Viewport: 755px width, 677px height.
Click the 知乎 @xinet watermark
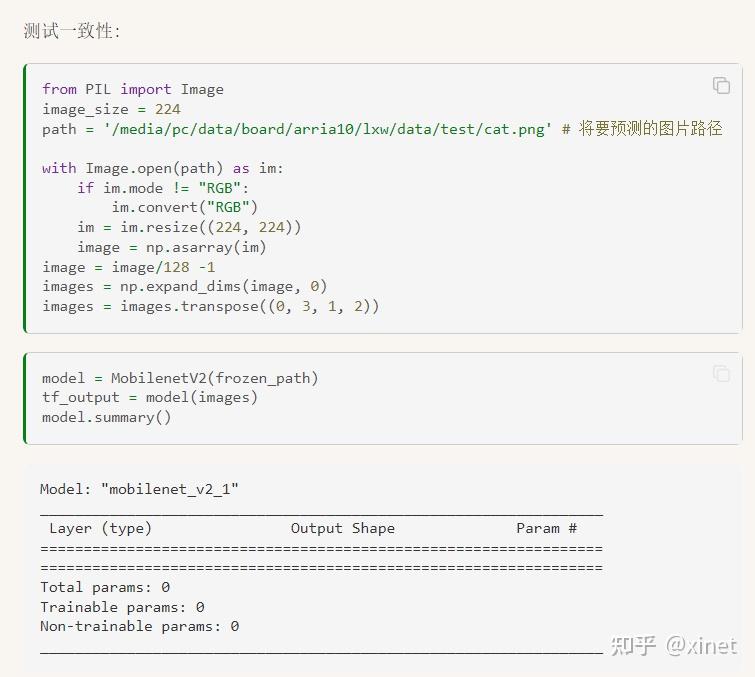pos(674,645)
